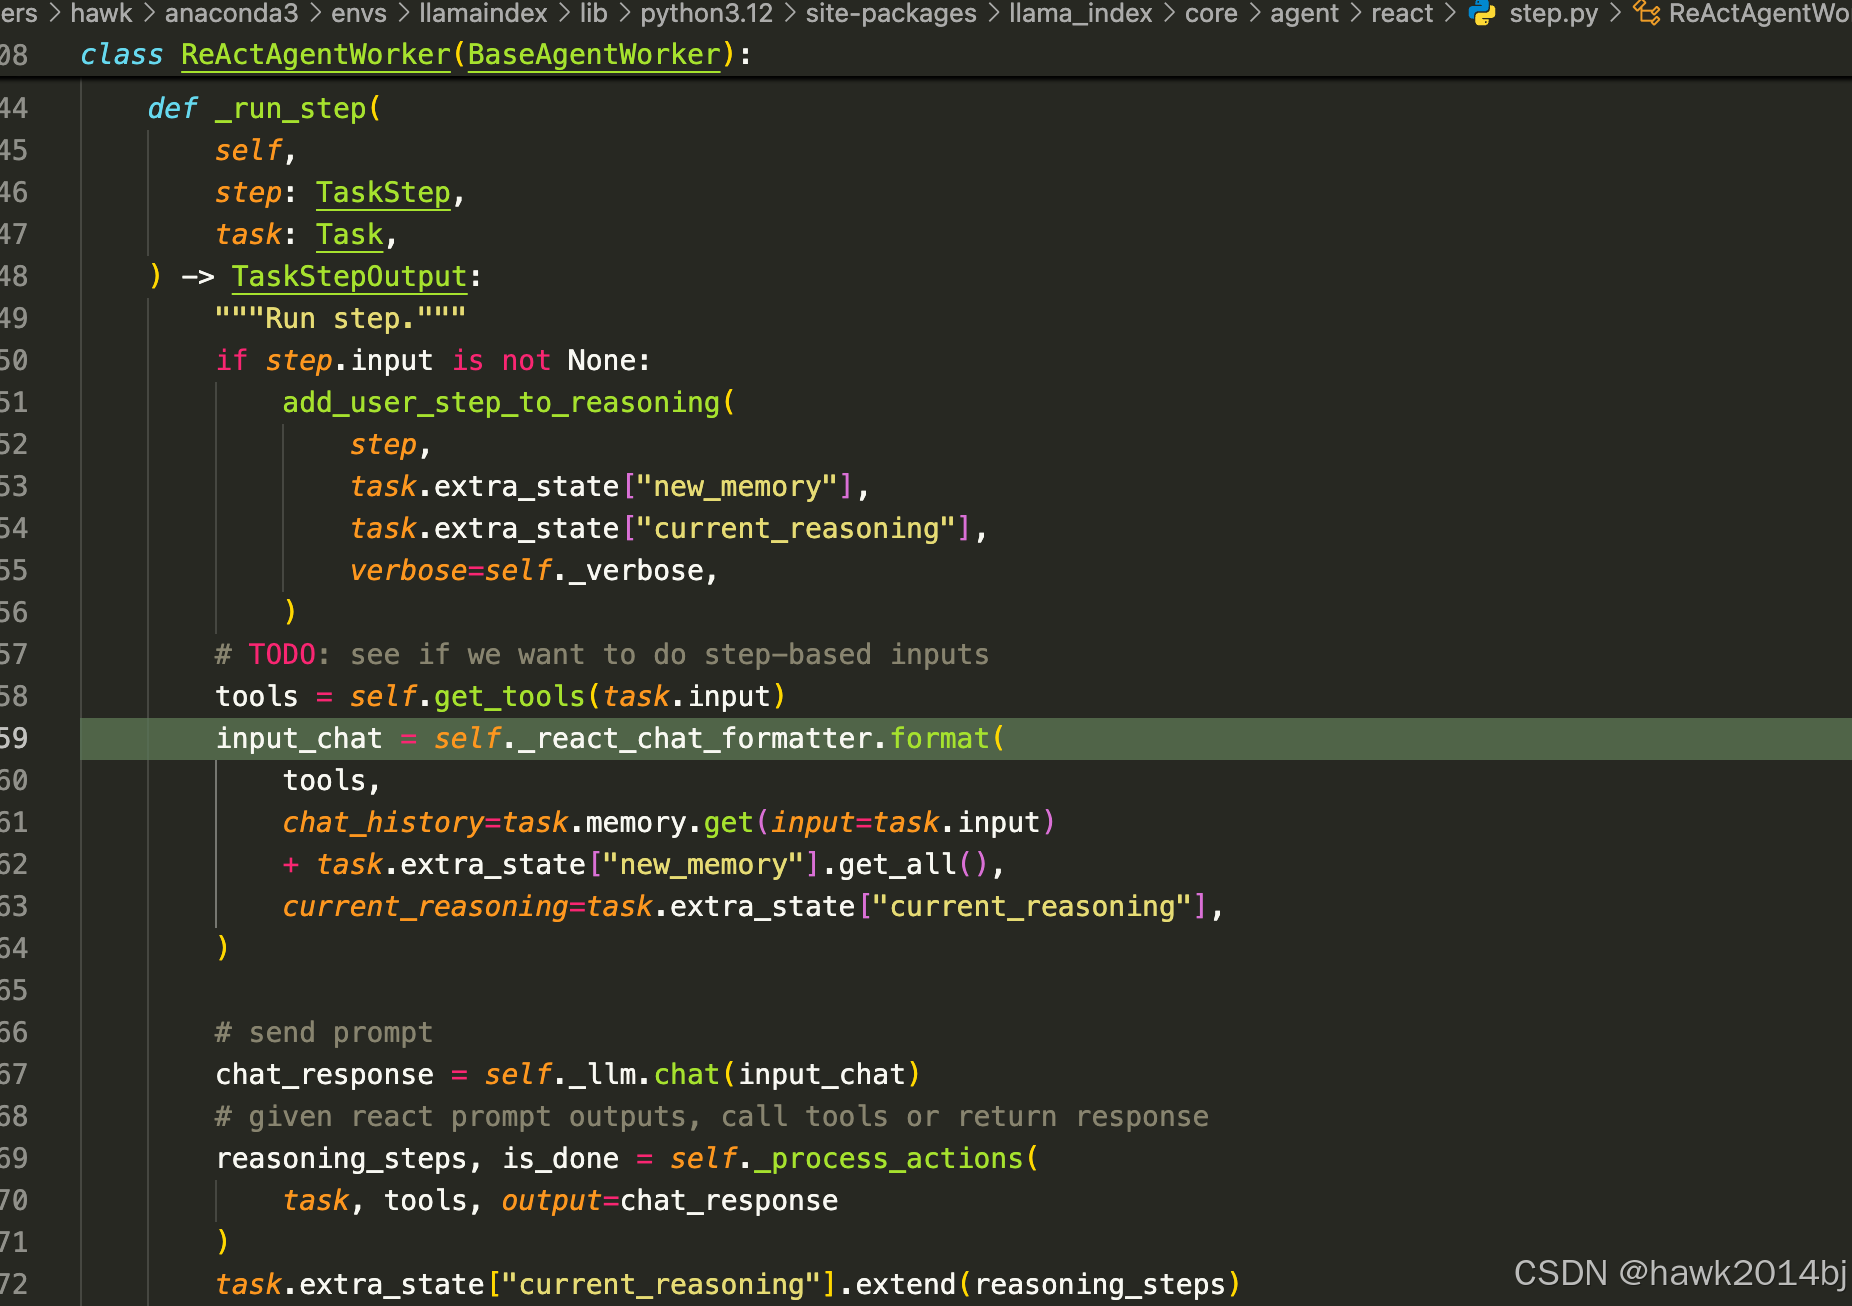Click get_tools method call
Image resolution: width=1852 pixels, height=1306 pixels.
click(509, 696)
